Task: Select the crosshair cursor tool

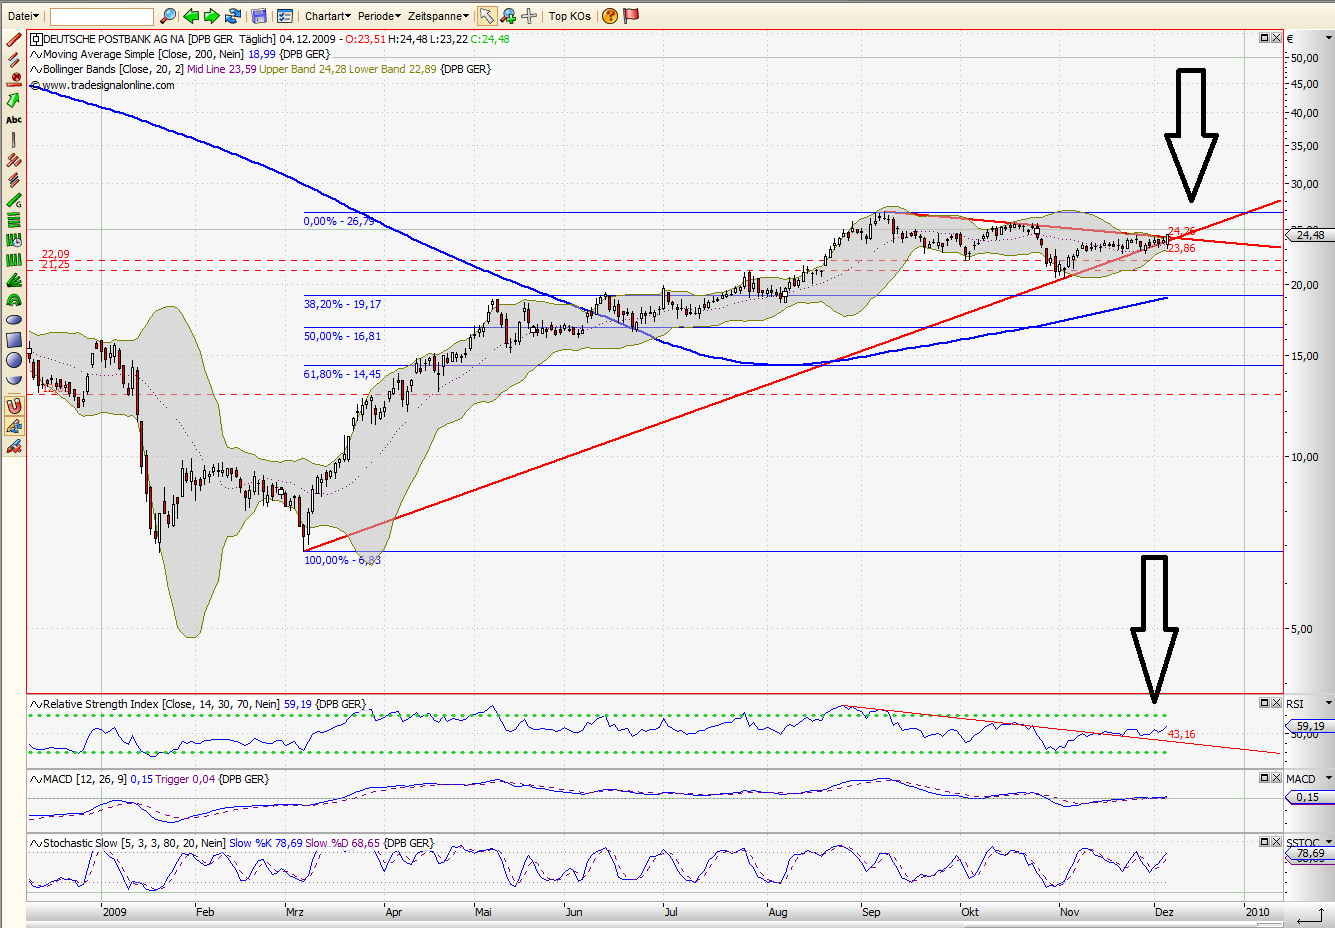Action: [x=528, y=16]
